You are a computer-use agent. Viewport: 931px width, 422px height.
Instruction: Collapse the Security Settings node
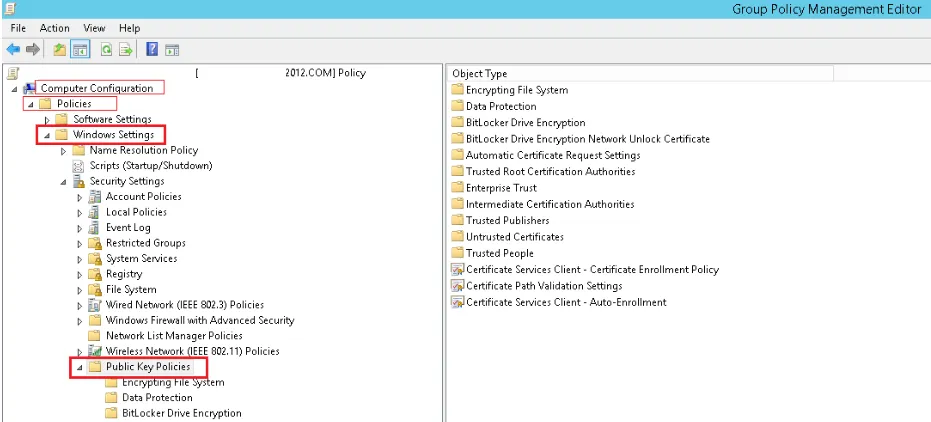coord(64,182)
